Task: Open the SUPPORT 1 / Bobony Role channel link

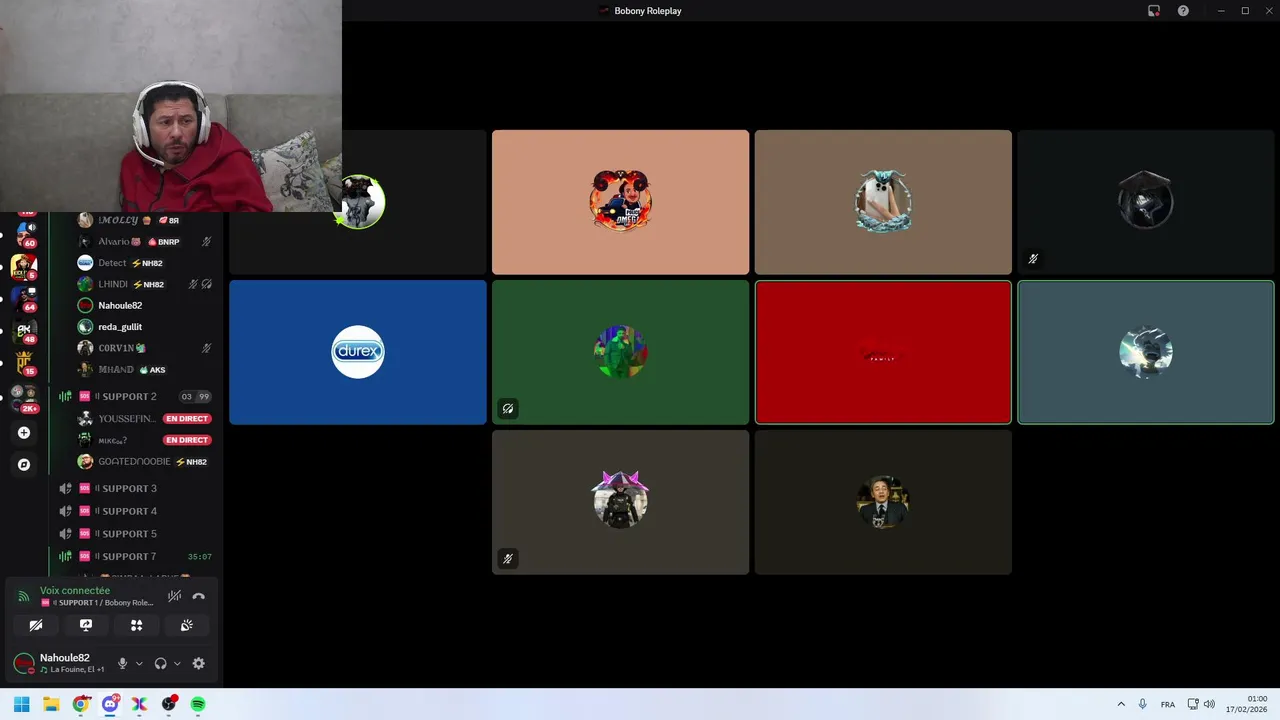Action: coord(97,603)
